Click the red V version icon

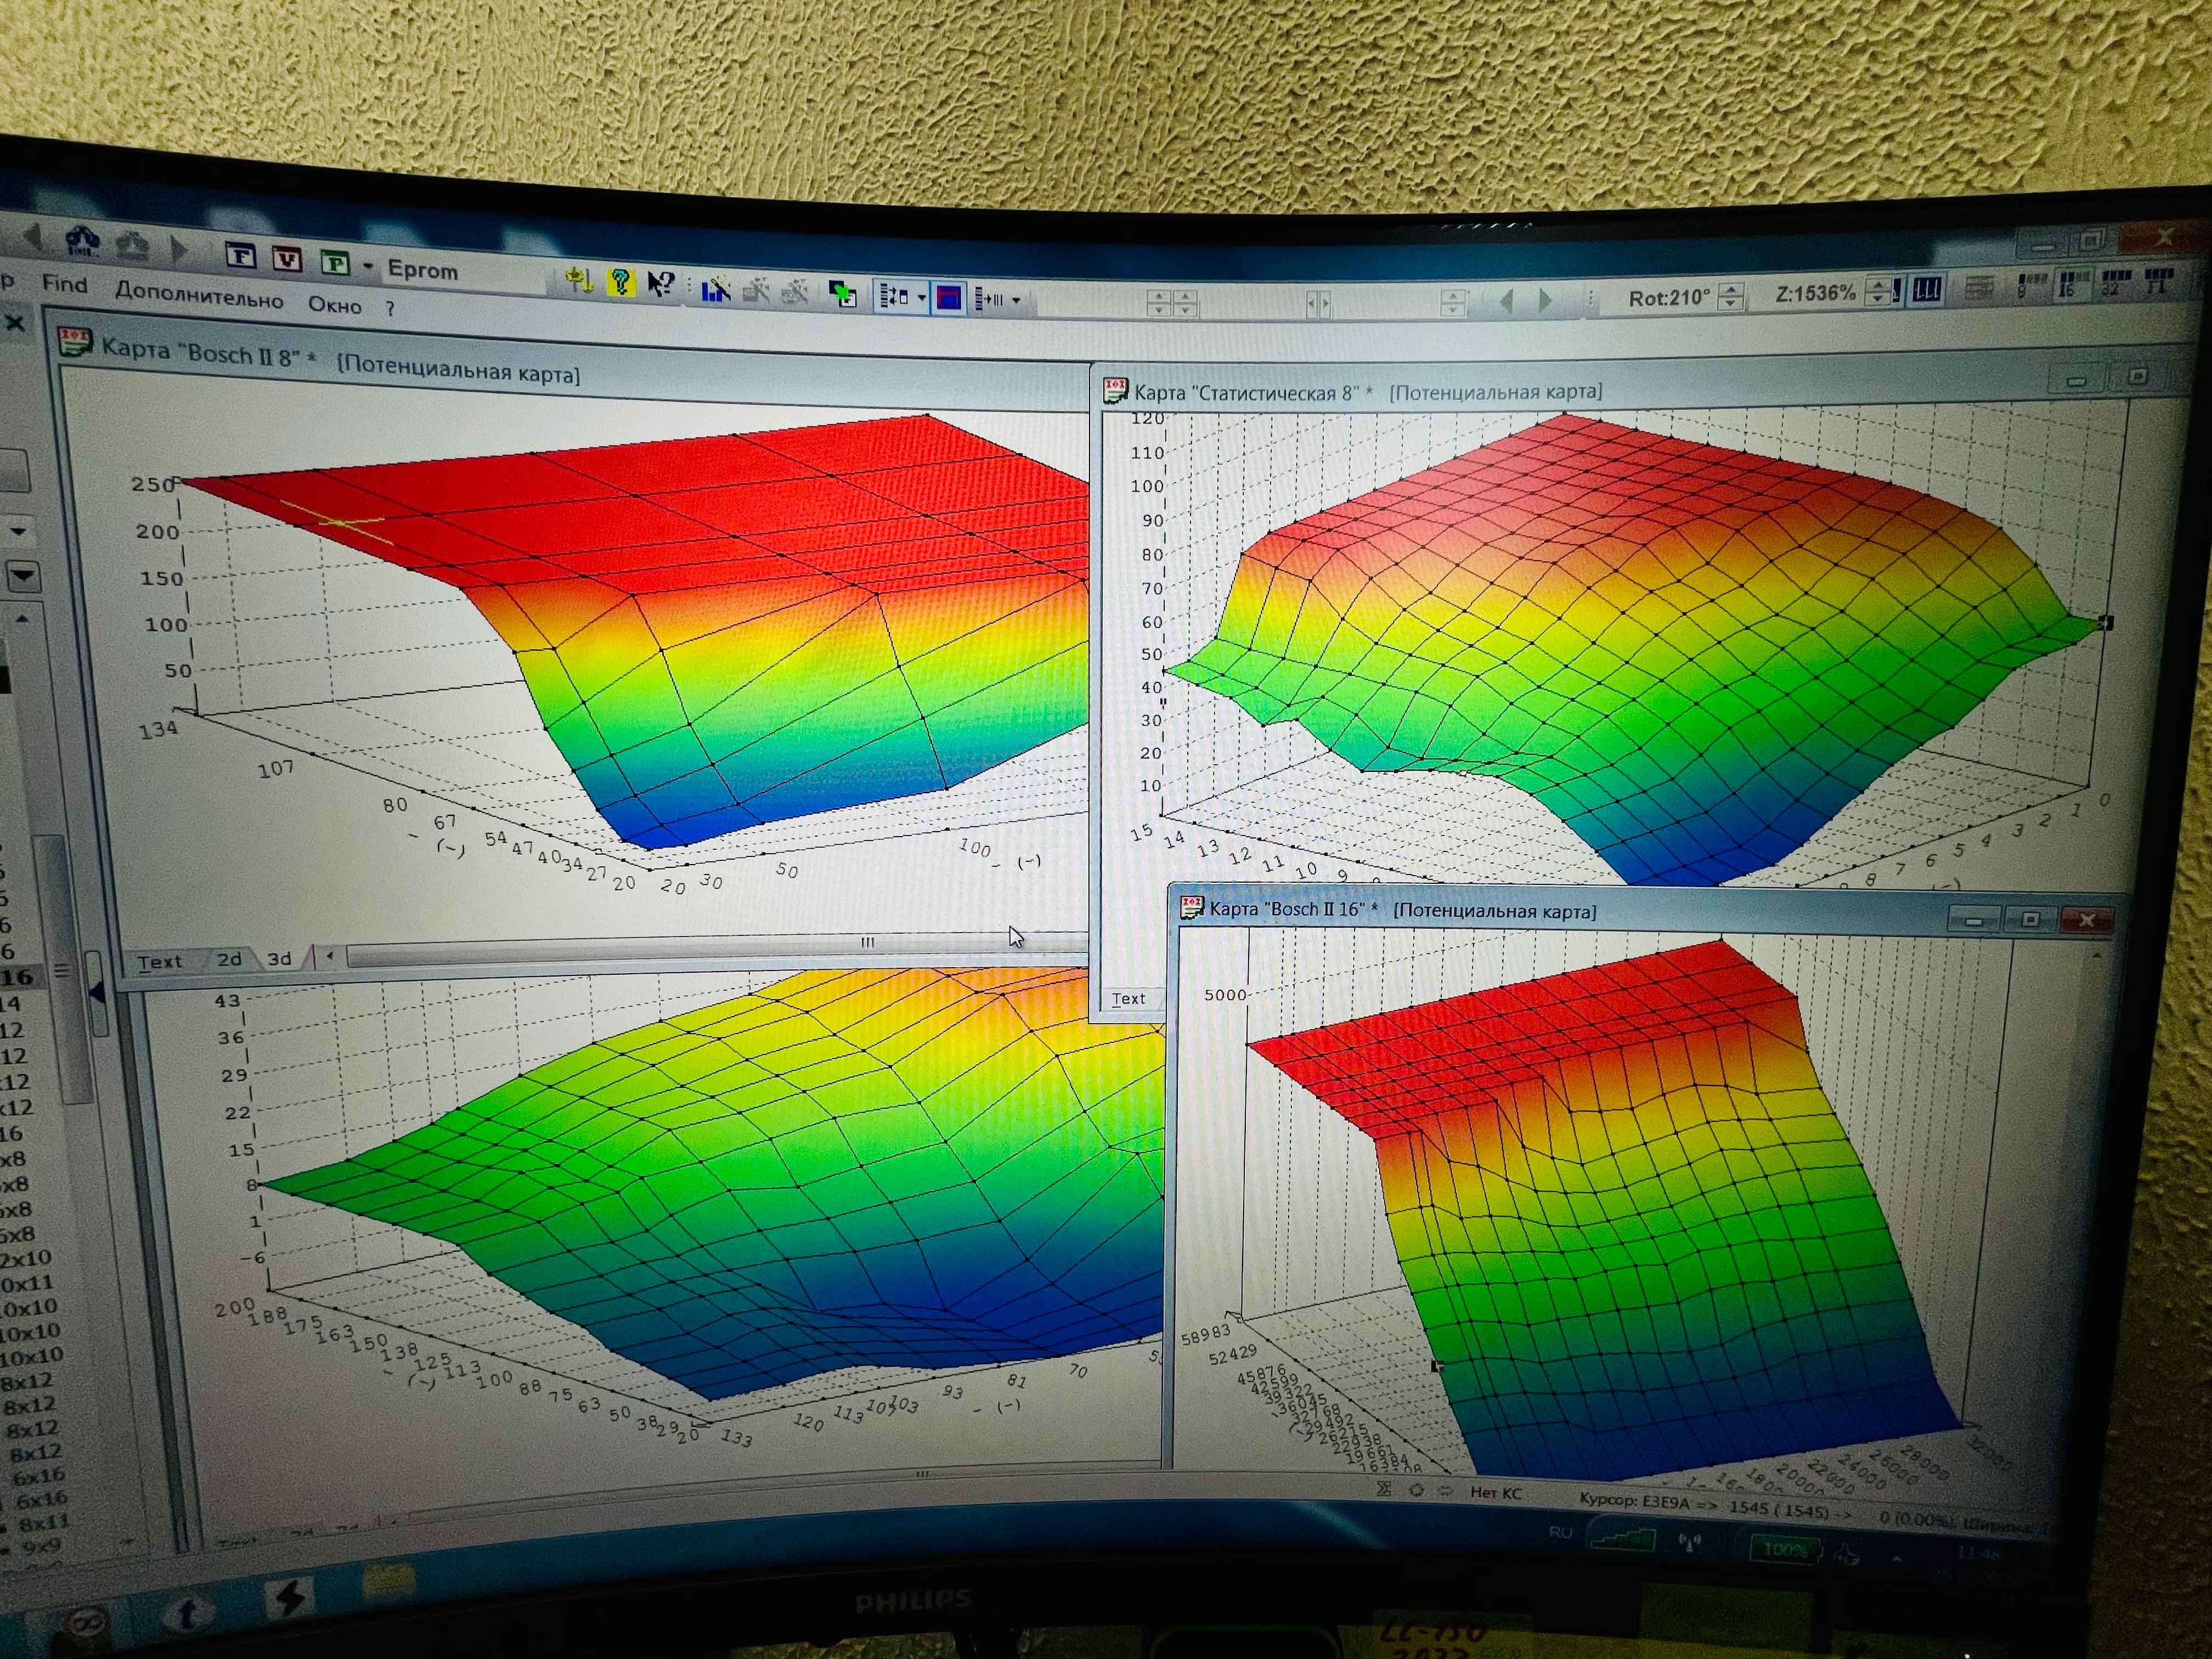287,260
